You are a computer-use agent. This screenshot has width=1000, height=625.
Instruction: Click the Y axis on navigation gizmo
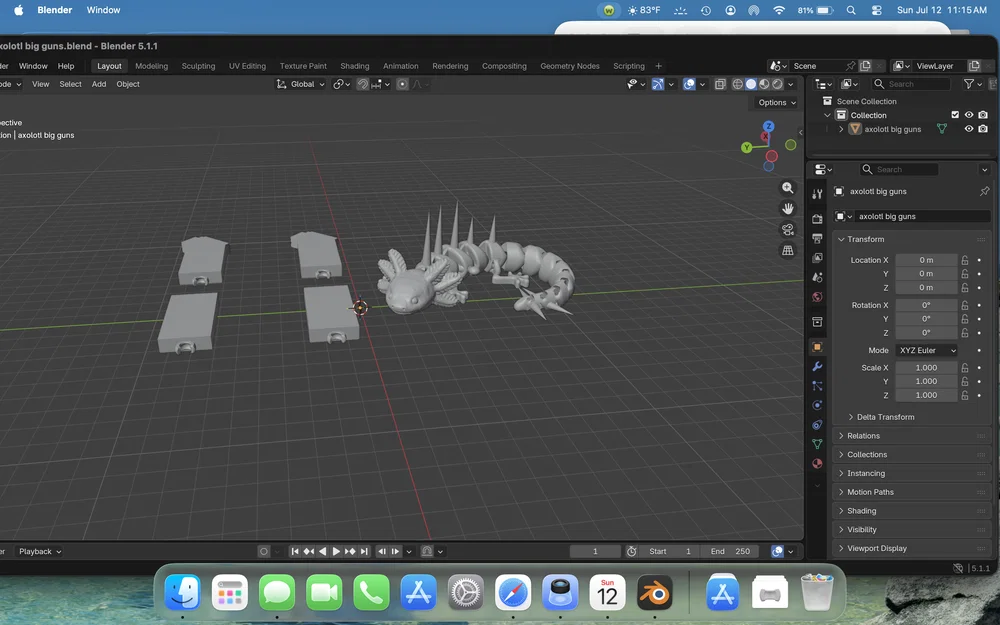click(747, 147)
